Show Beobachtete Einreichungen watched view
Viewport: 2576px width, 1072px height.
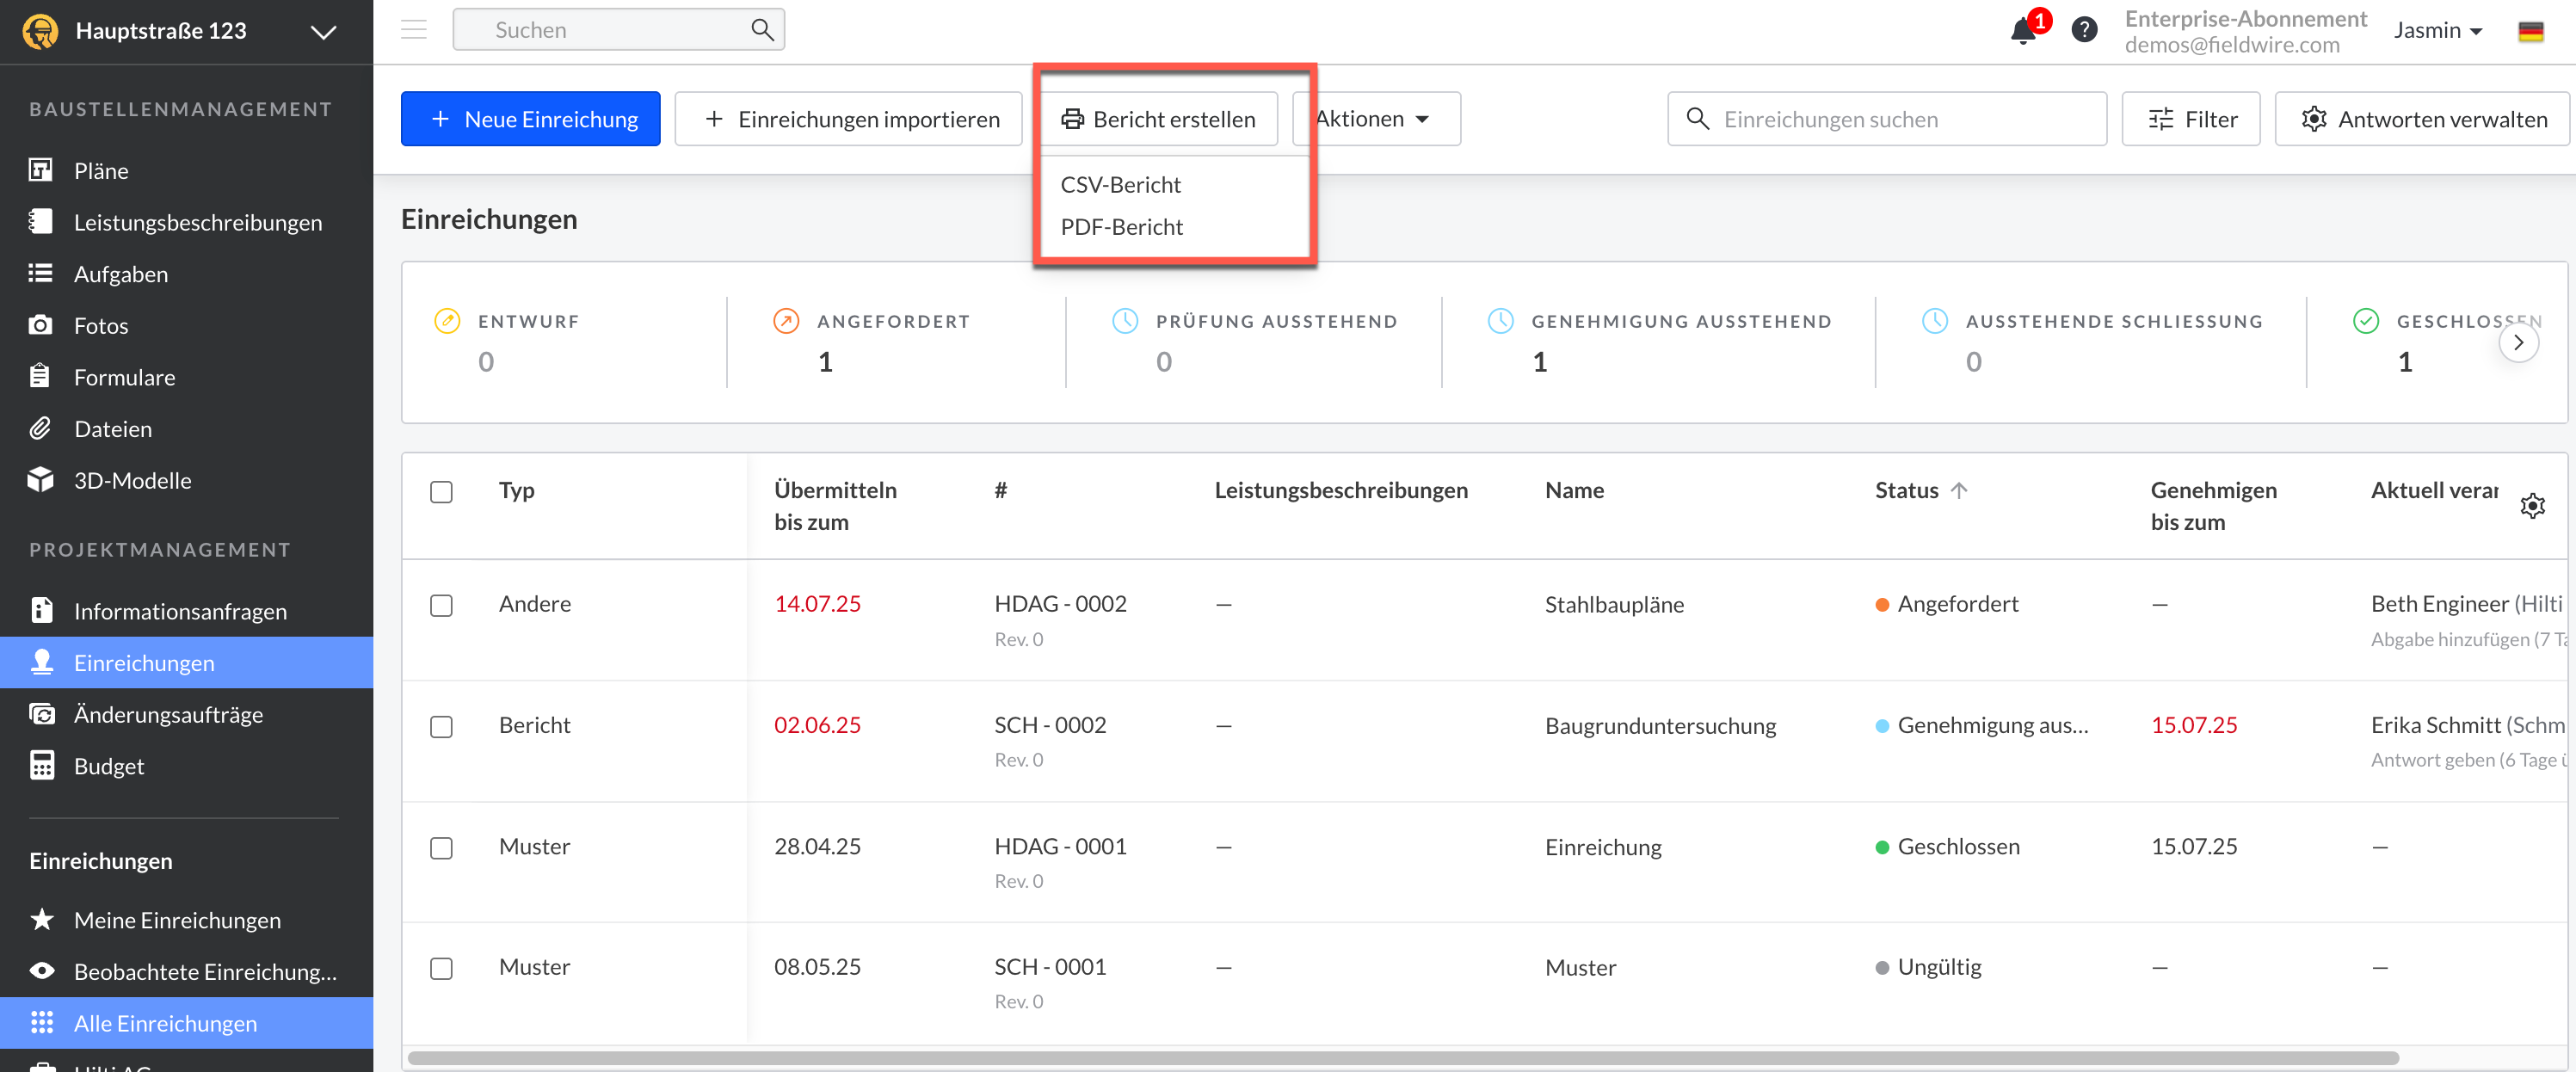(205, 971)
